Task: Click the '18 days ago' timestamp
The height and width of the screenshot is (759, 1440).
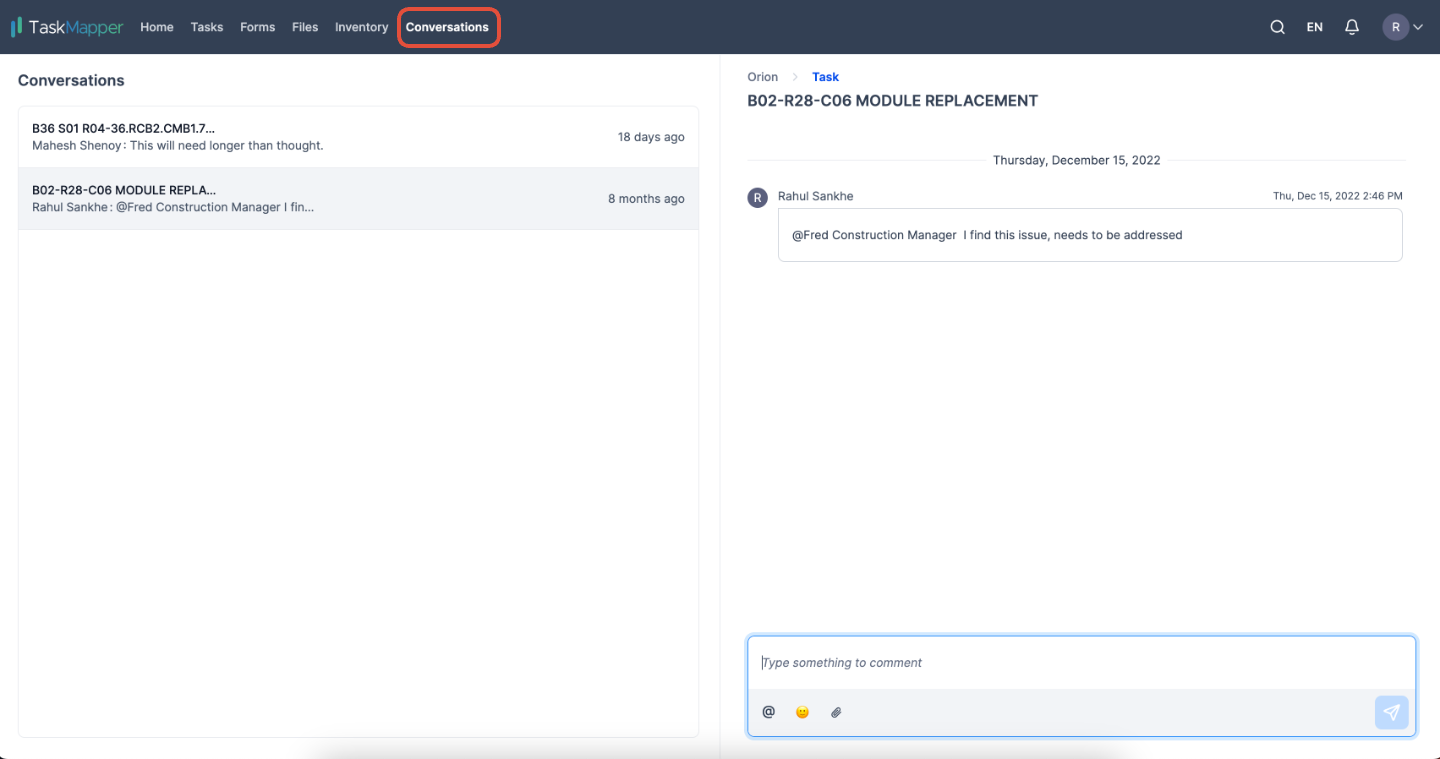Action: (651, 137)
